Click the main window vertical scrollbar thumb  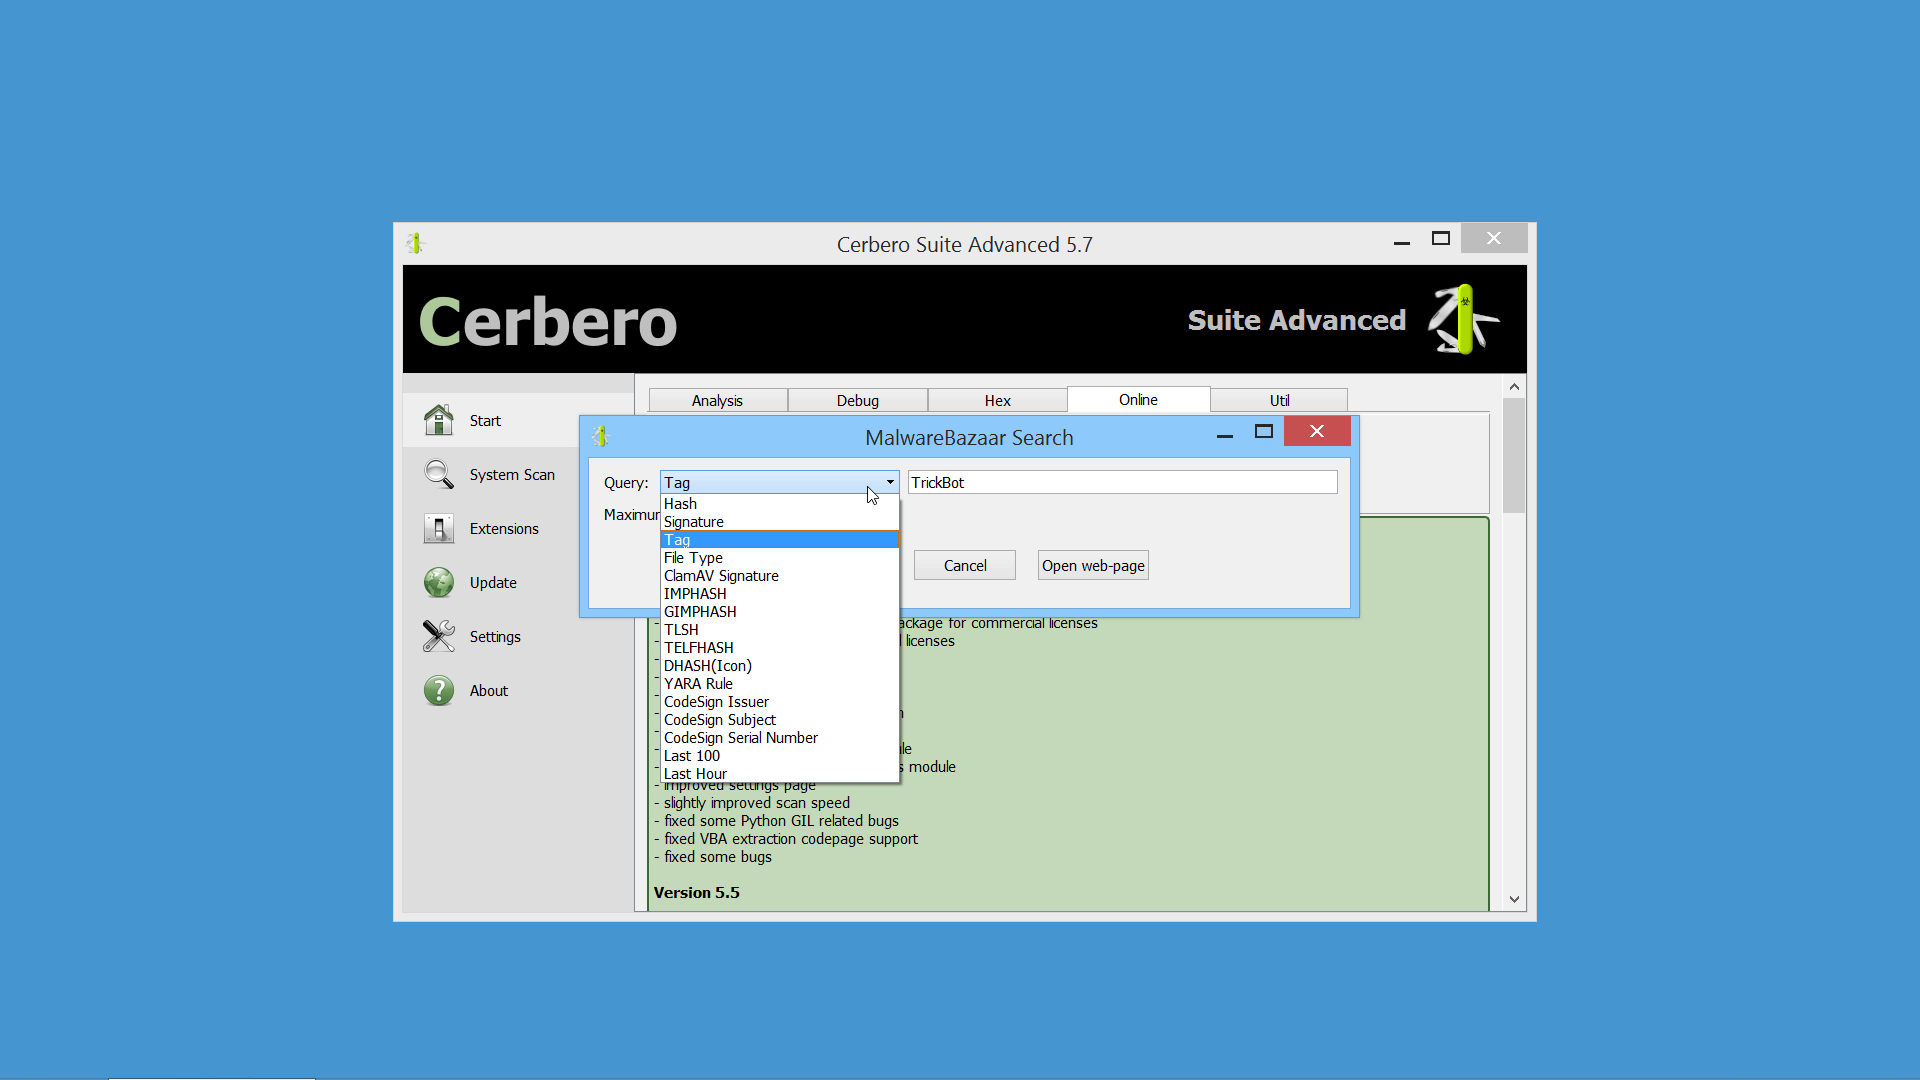(1514, 456)
